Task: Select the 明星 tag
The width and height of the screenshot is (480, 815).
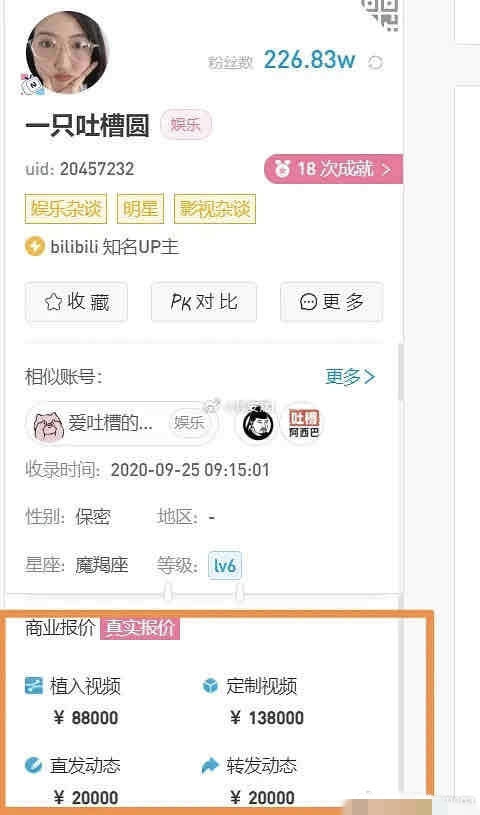Action: pos(140,209)
